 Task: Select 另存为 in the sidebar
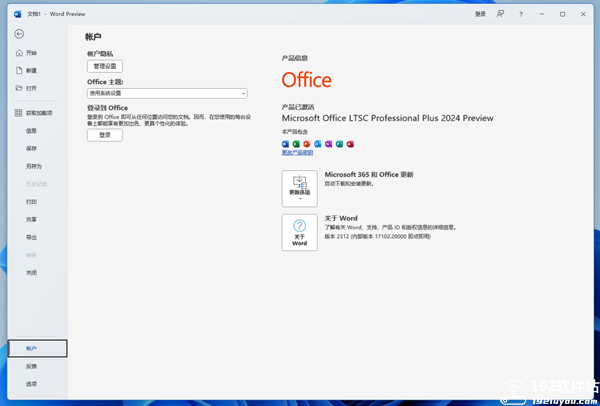point(34,166)
